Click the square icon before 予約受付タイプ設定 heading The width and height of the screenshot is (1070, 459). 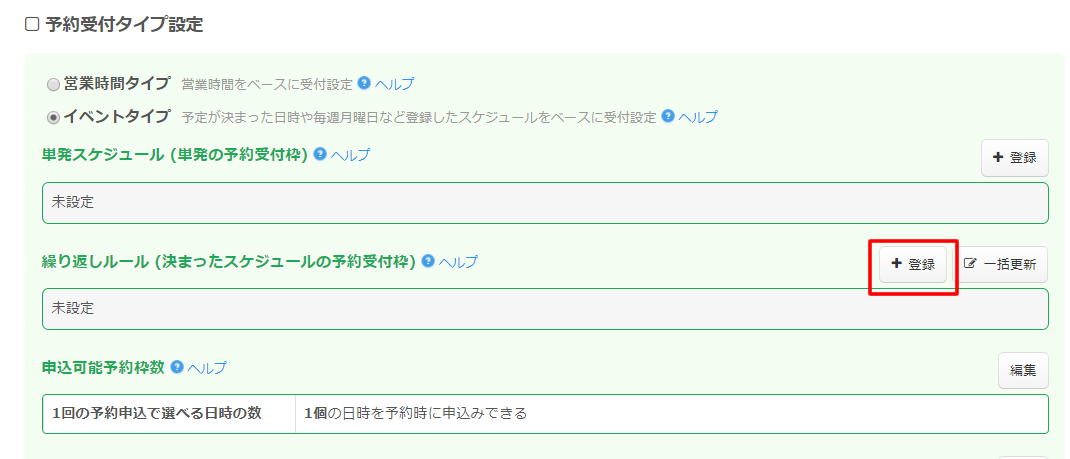click(32, 25)
